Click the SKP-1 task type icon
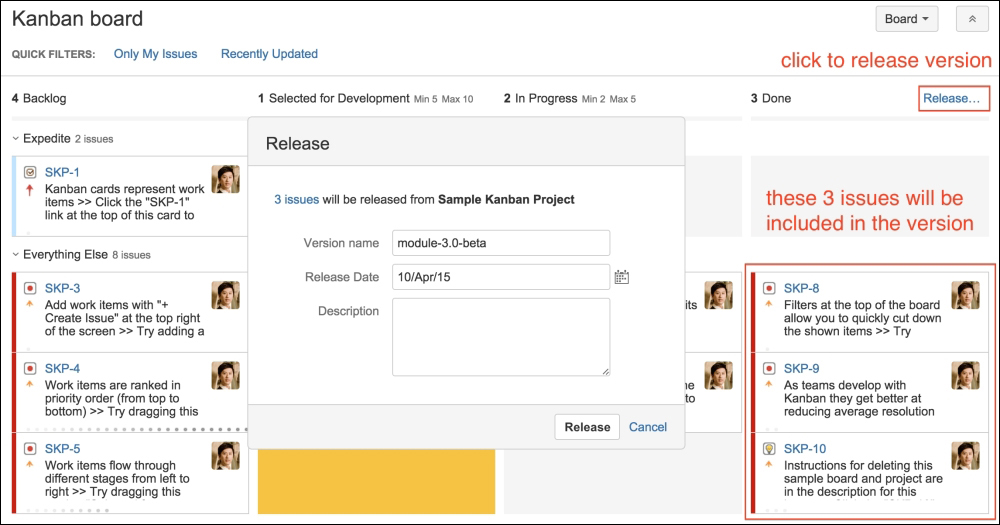This screenshot has width=1000, height=525. (x=30, y=172)
